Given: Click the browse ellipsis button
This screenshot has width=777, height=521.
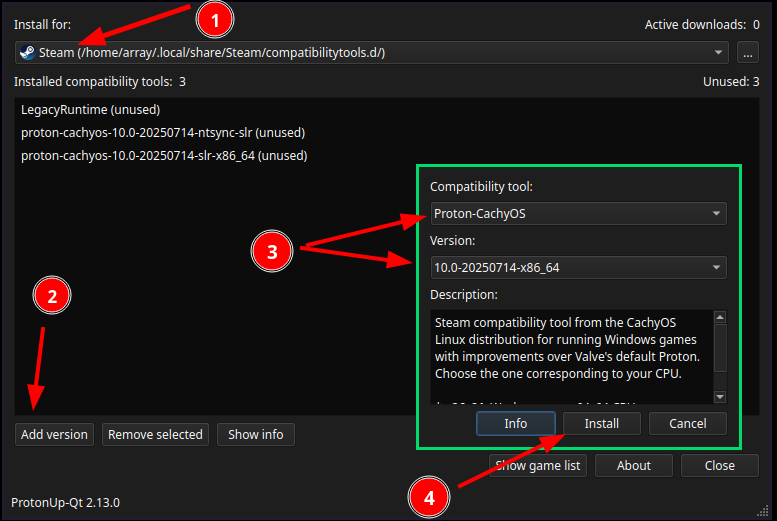Looking at the screenshot, I should pyautogui.click(x=748, y=53).
